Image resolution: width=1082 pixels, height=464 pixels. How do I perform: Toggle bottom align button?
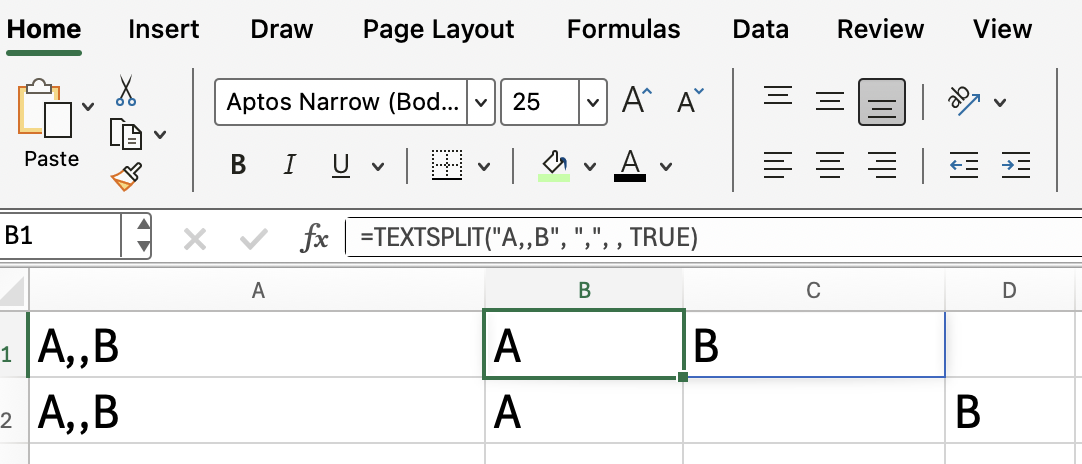tap(881, 102)
